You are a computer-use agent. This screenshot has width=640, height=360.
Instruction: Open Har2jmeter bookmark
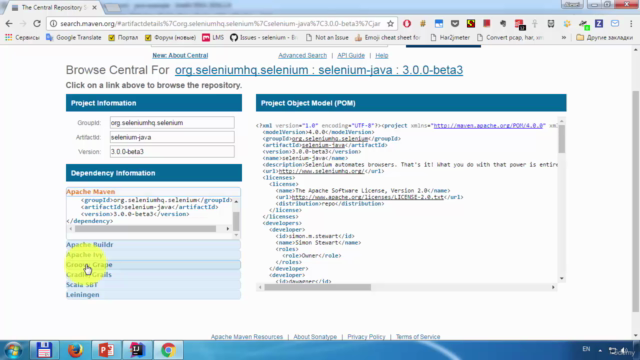(x=450, y=38)
